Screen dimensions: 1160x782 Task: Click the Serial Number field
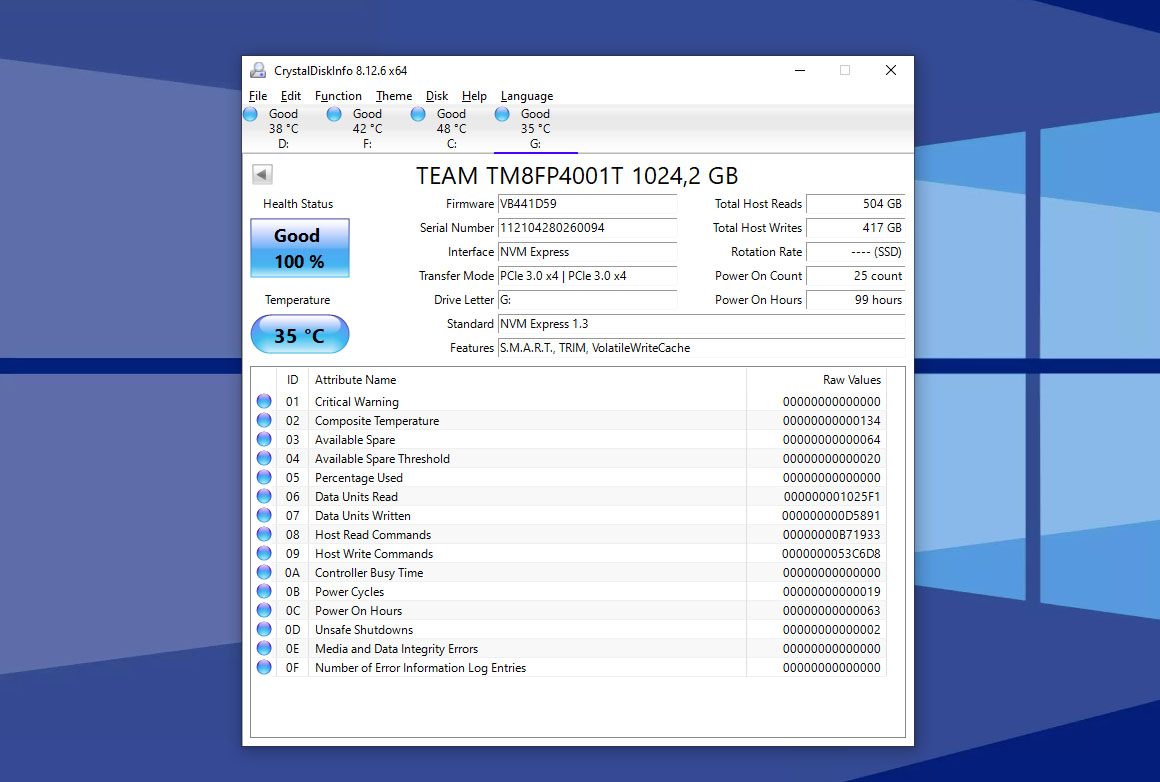[x=587, y=228]
